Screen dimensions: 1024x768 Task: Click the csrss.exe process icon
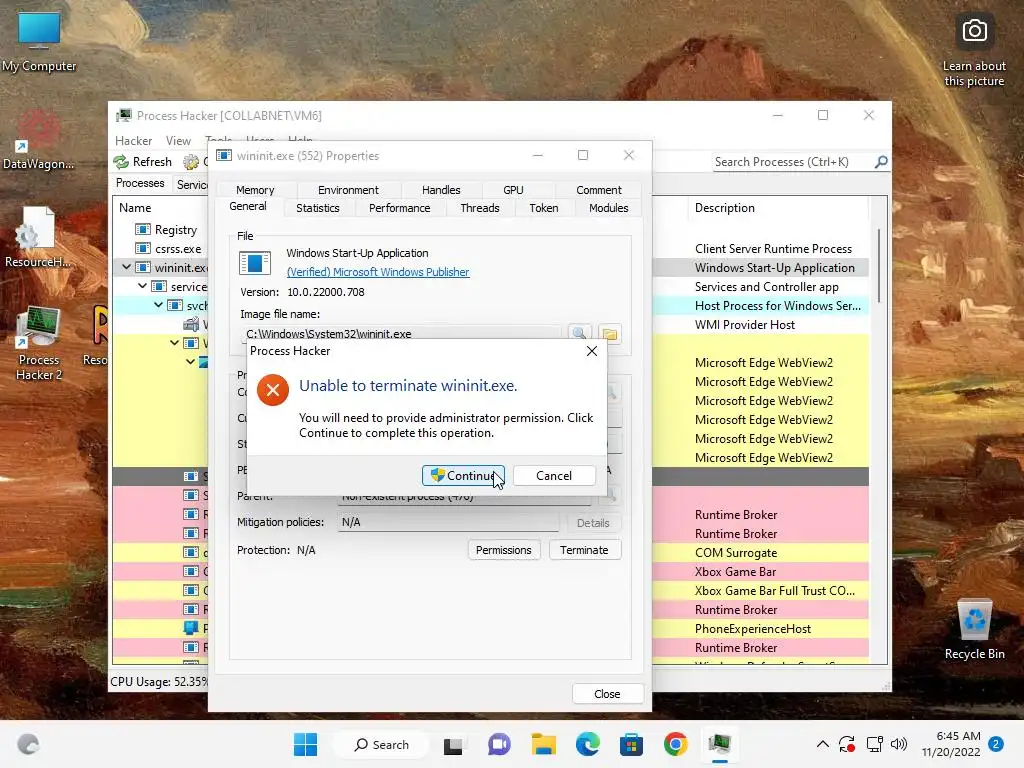[x=143, y=249]
